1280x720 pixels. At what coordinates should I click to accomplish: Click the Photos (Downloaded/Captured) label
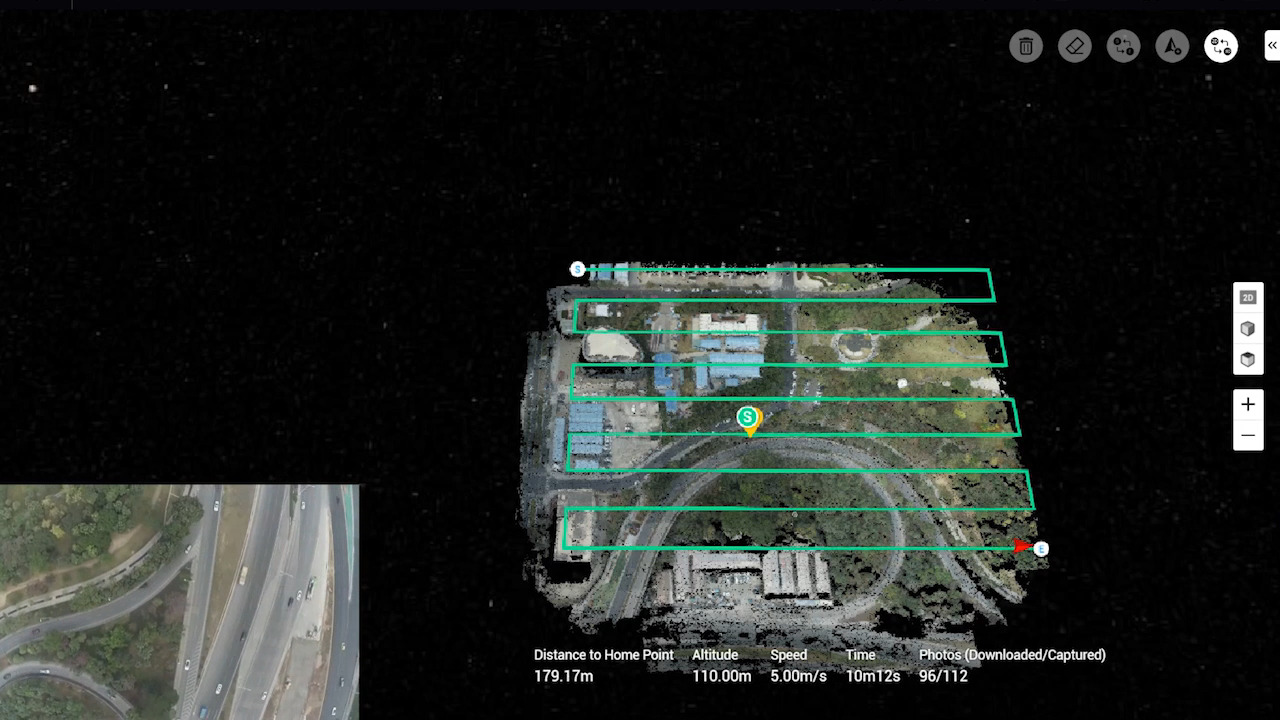(x=1012, y=655)
